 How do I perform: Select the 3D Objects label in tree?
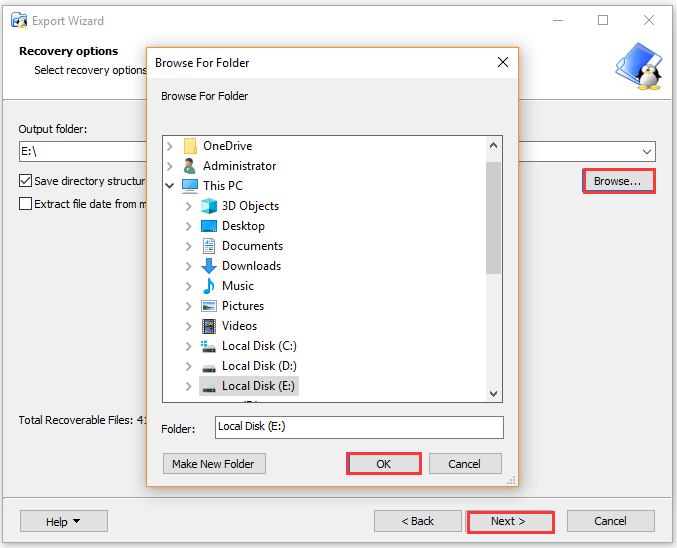coord(250,206)
